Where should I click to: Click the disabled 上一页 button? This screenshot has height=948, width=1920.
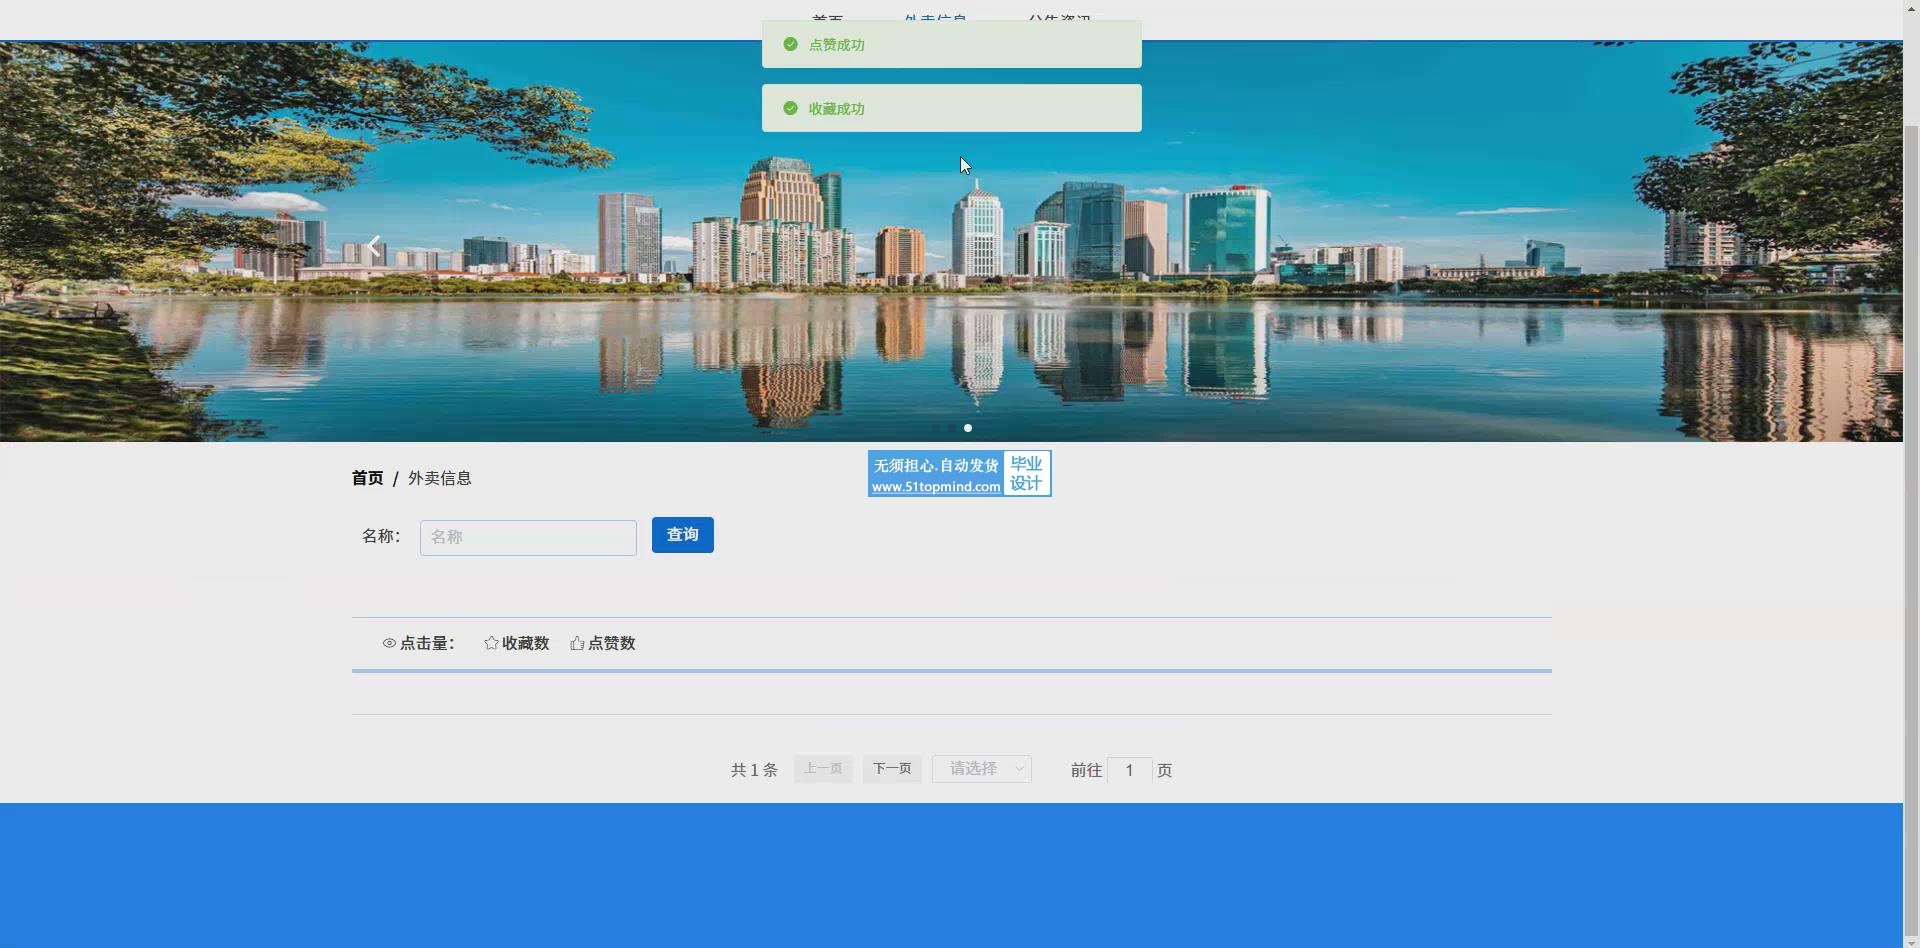click(x=823, y=769)
